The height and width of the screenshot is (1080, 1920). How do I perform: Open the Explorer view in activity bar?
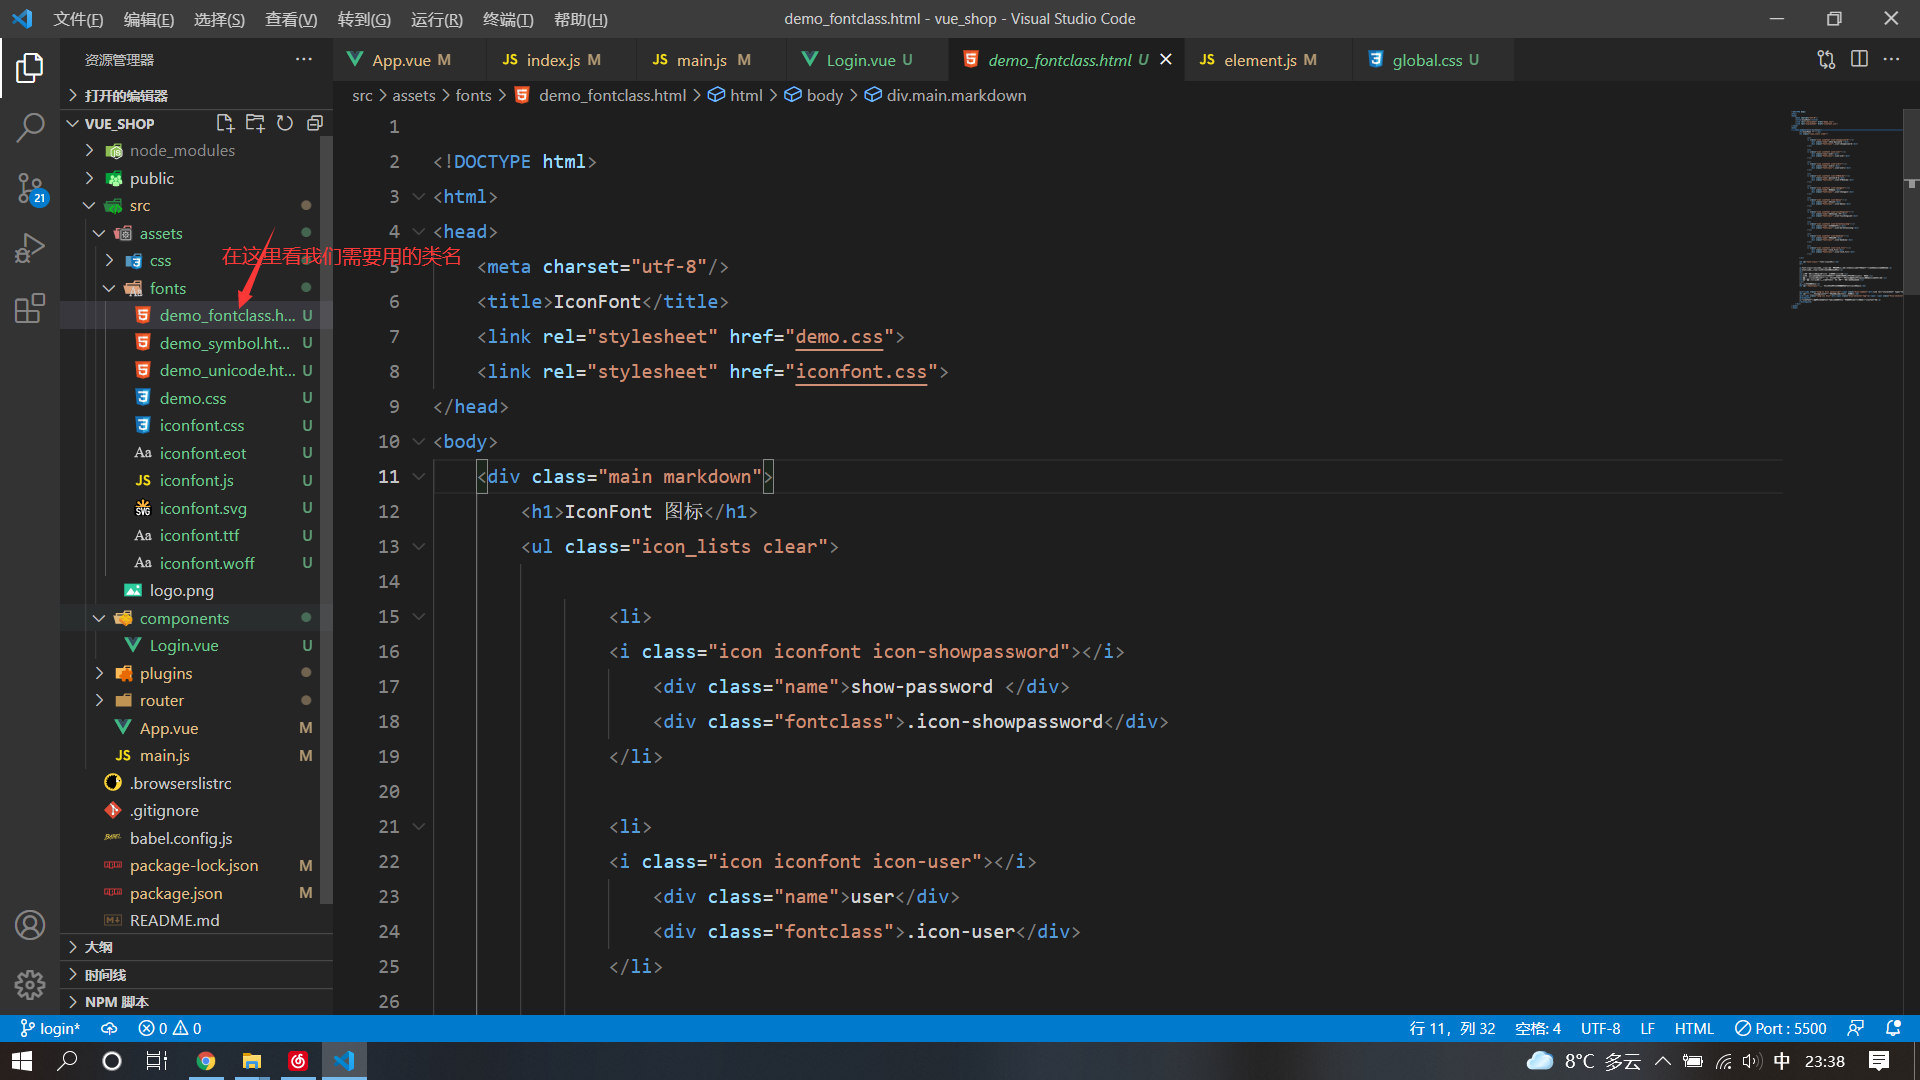30,68
